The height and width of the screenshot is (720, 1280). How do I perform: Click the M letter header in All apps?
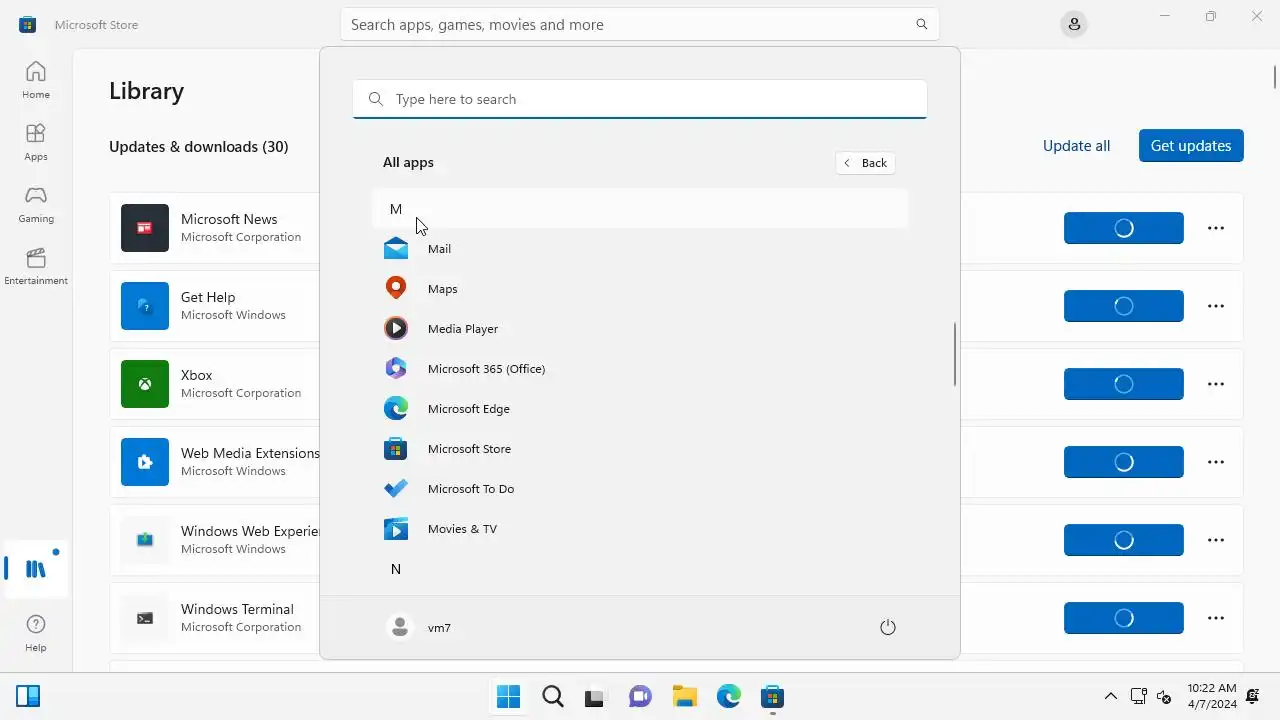[640, 209]
